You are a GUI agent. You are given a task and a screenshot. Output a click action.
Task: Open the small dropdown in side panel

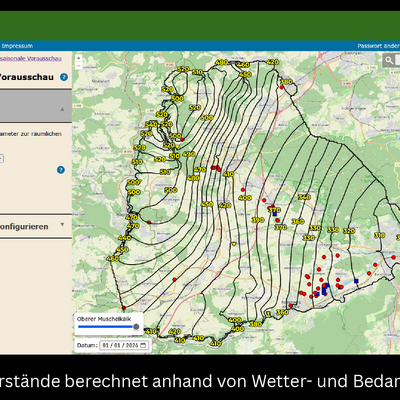pos(1,159)
